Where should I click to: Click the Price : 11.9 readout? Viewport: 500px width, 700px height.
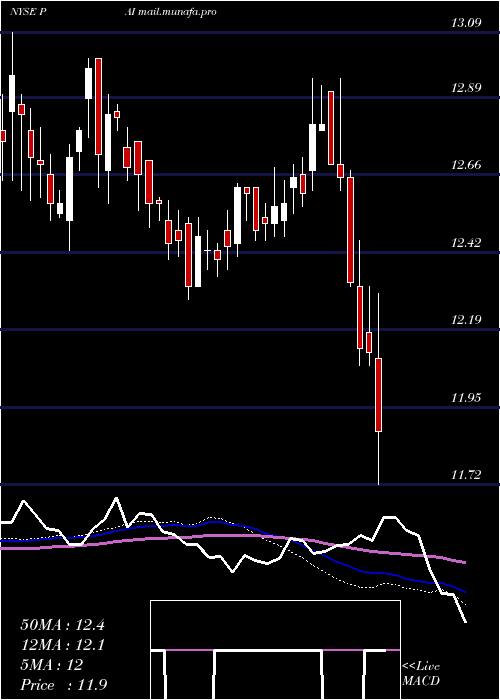(x=63, y=685)
